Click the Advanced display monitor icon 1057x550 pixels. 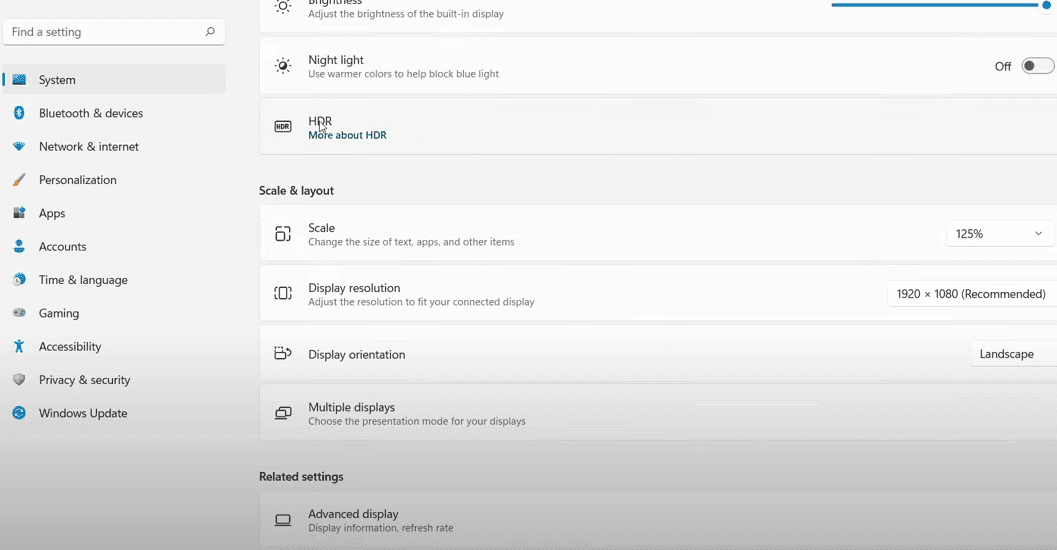pyautogui.click(x=283, y=520)
